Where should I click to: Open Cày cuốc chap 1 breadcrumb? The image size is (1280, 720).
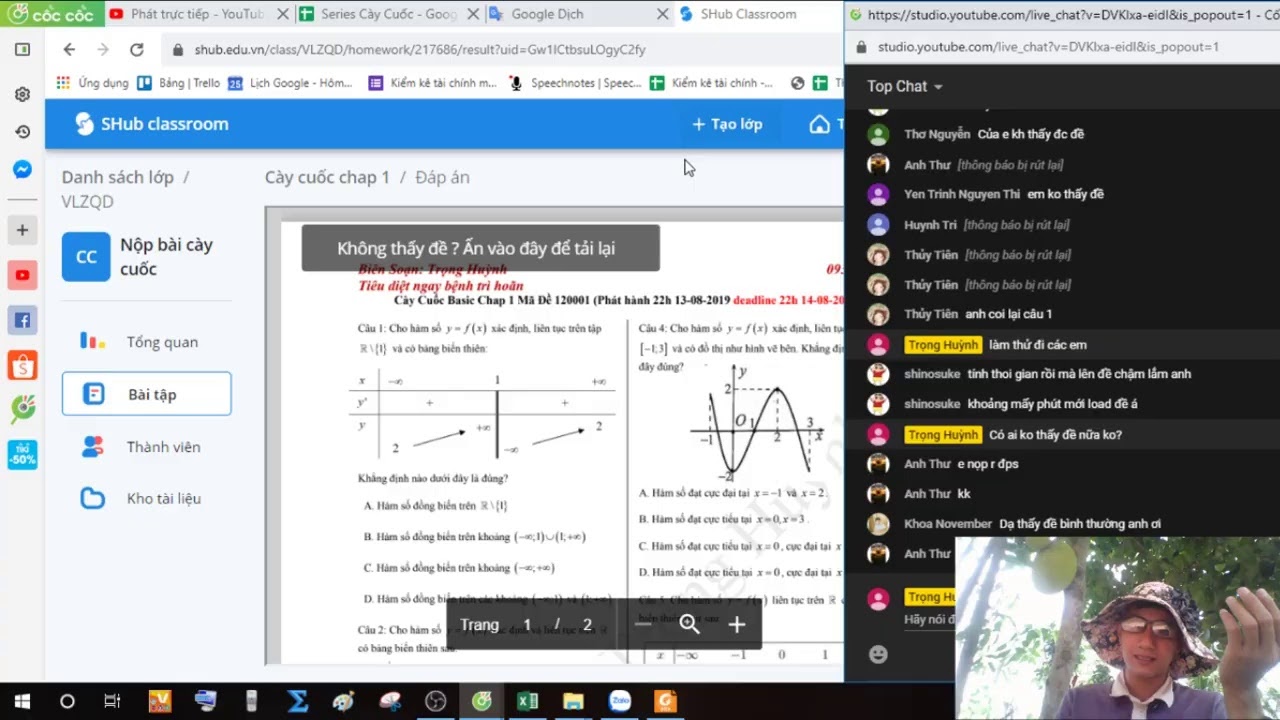pyautogui.click(x=327, y=177)
